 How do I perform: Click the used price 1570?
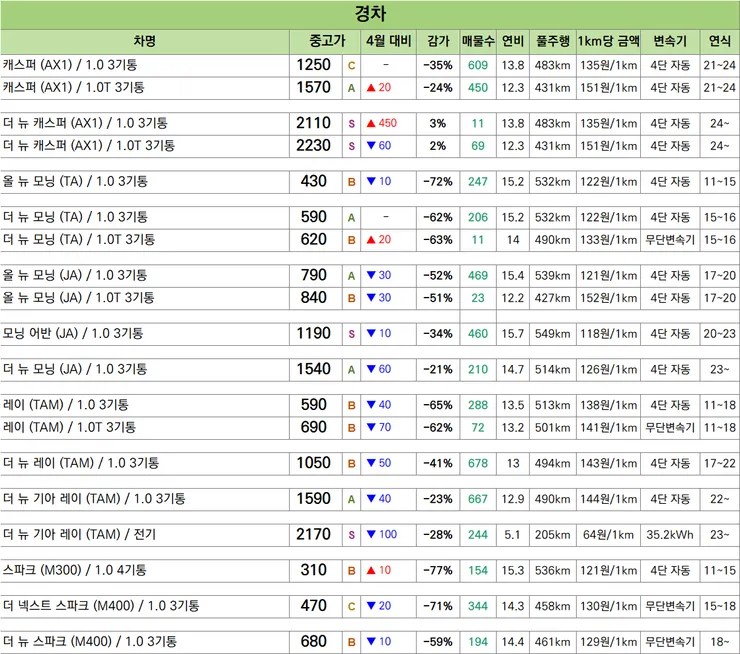click(x=313, y=87)
